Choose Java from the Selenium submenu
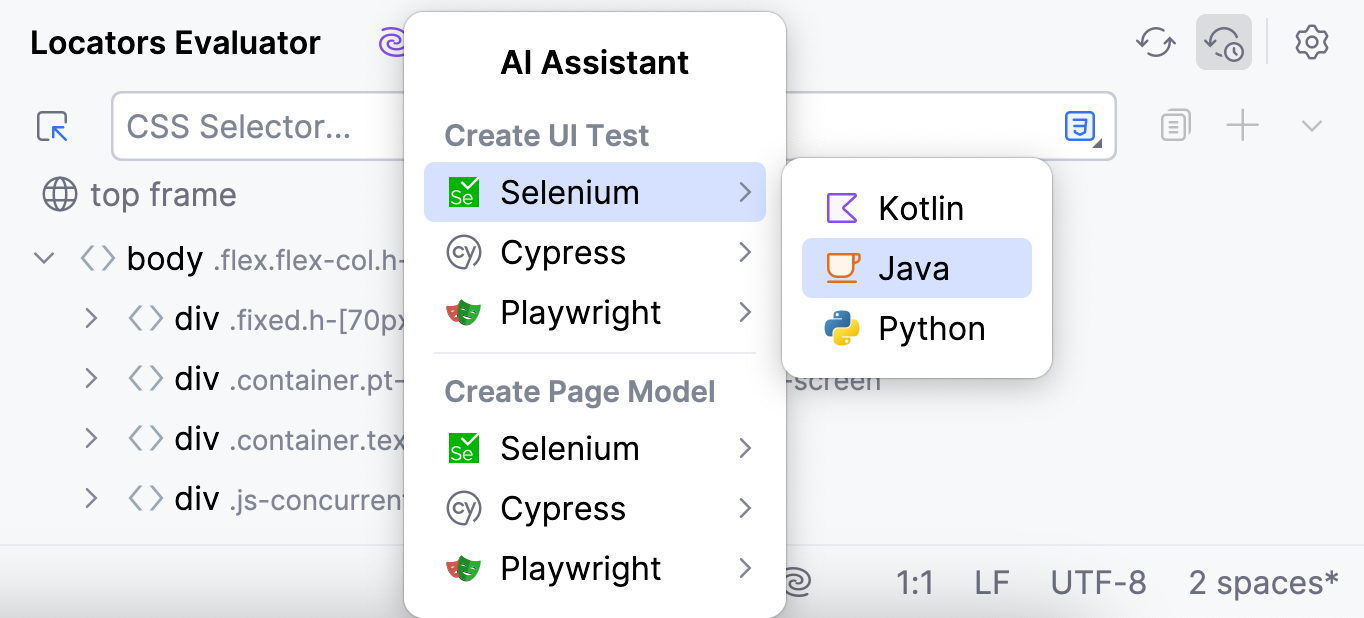1364x618 pixels. 916,268
